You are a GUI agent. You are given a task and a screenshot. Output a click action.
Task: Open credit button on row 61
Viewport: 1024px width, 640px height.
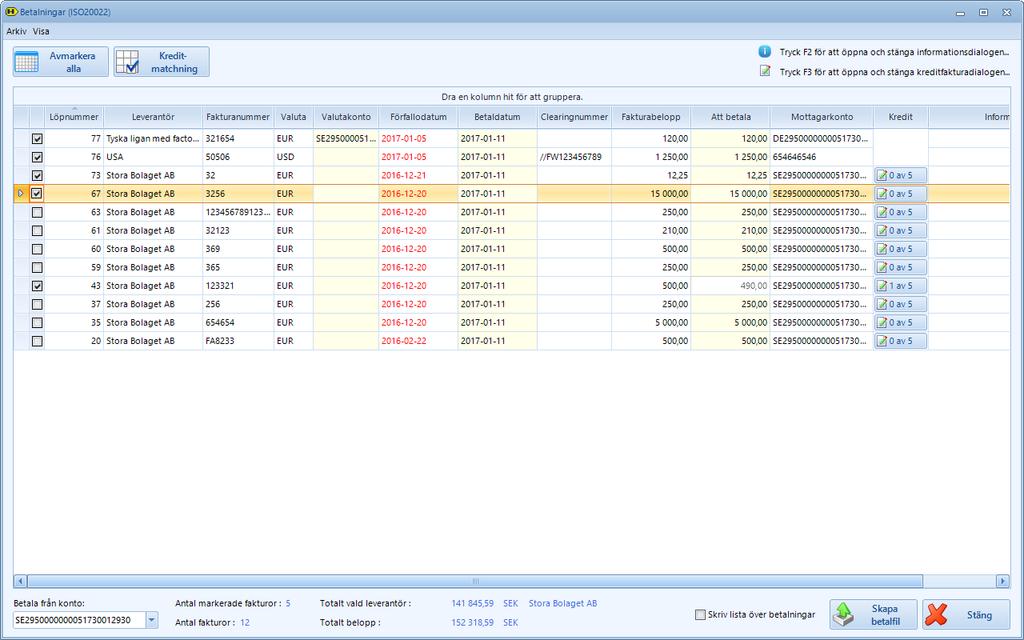click(x=901, y=231)
